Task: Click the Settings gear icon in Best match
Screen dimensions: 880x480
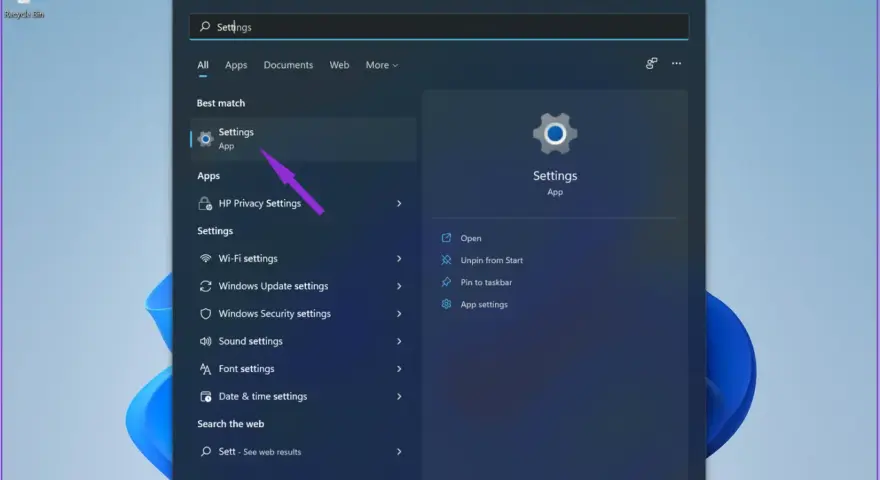Action: click(x=205, y=139)
